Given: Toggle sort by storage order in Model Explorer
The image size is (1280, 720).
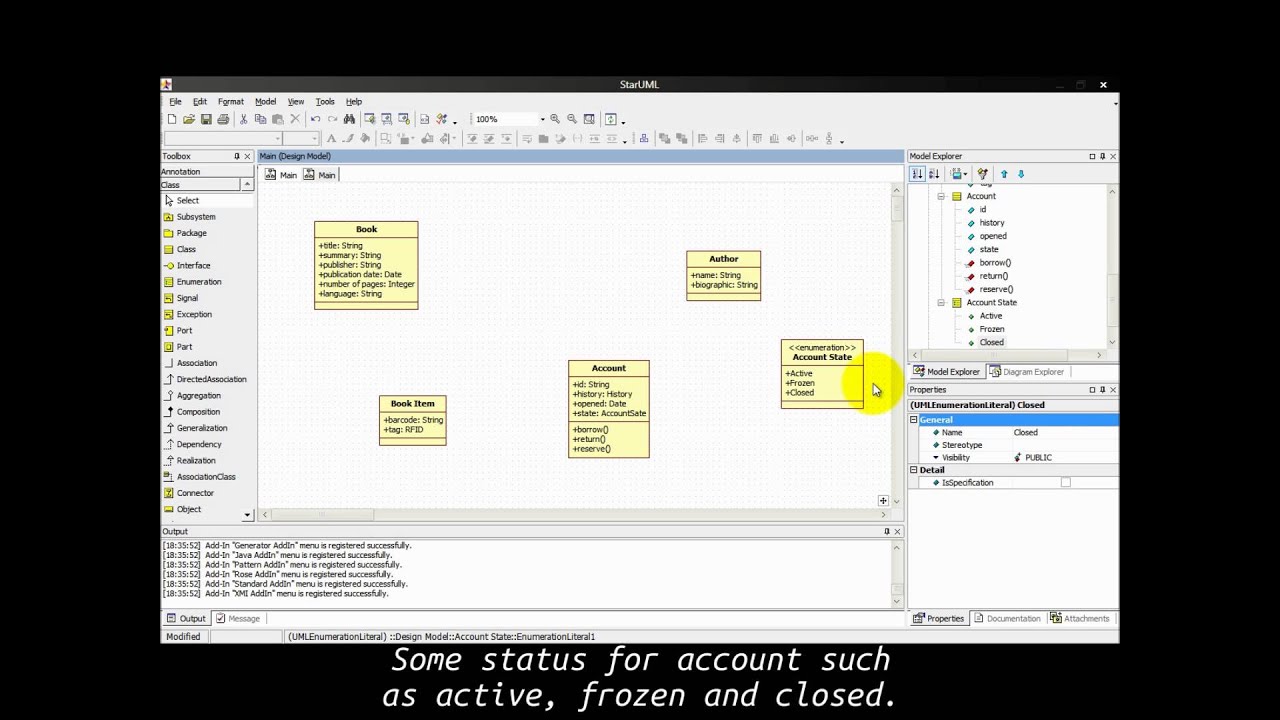Looking at the screenshot, I should coord(917,174).
